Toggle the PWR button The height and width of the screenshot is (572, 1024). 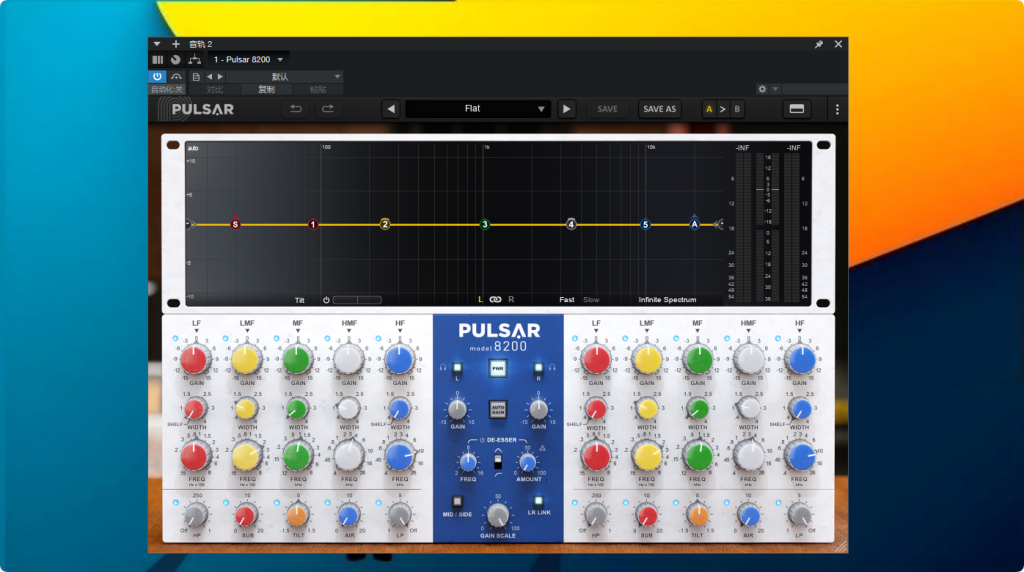pyautogui.click(x=498, y=368)
